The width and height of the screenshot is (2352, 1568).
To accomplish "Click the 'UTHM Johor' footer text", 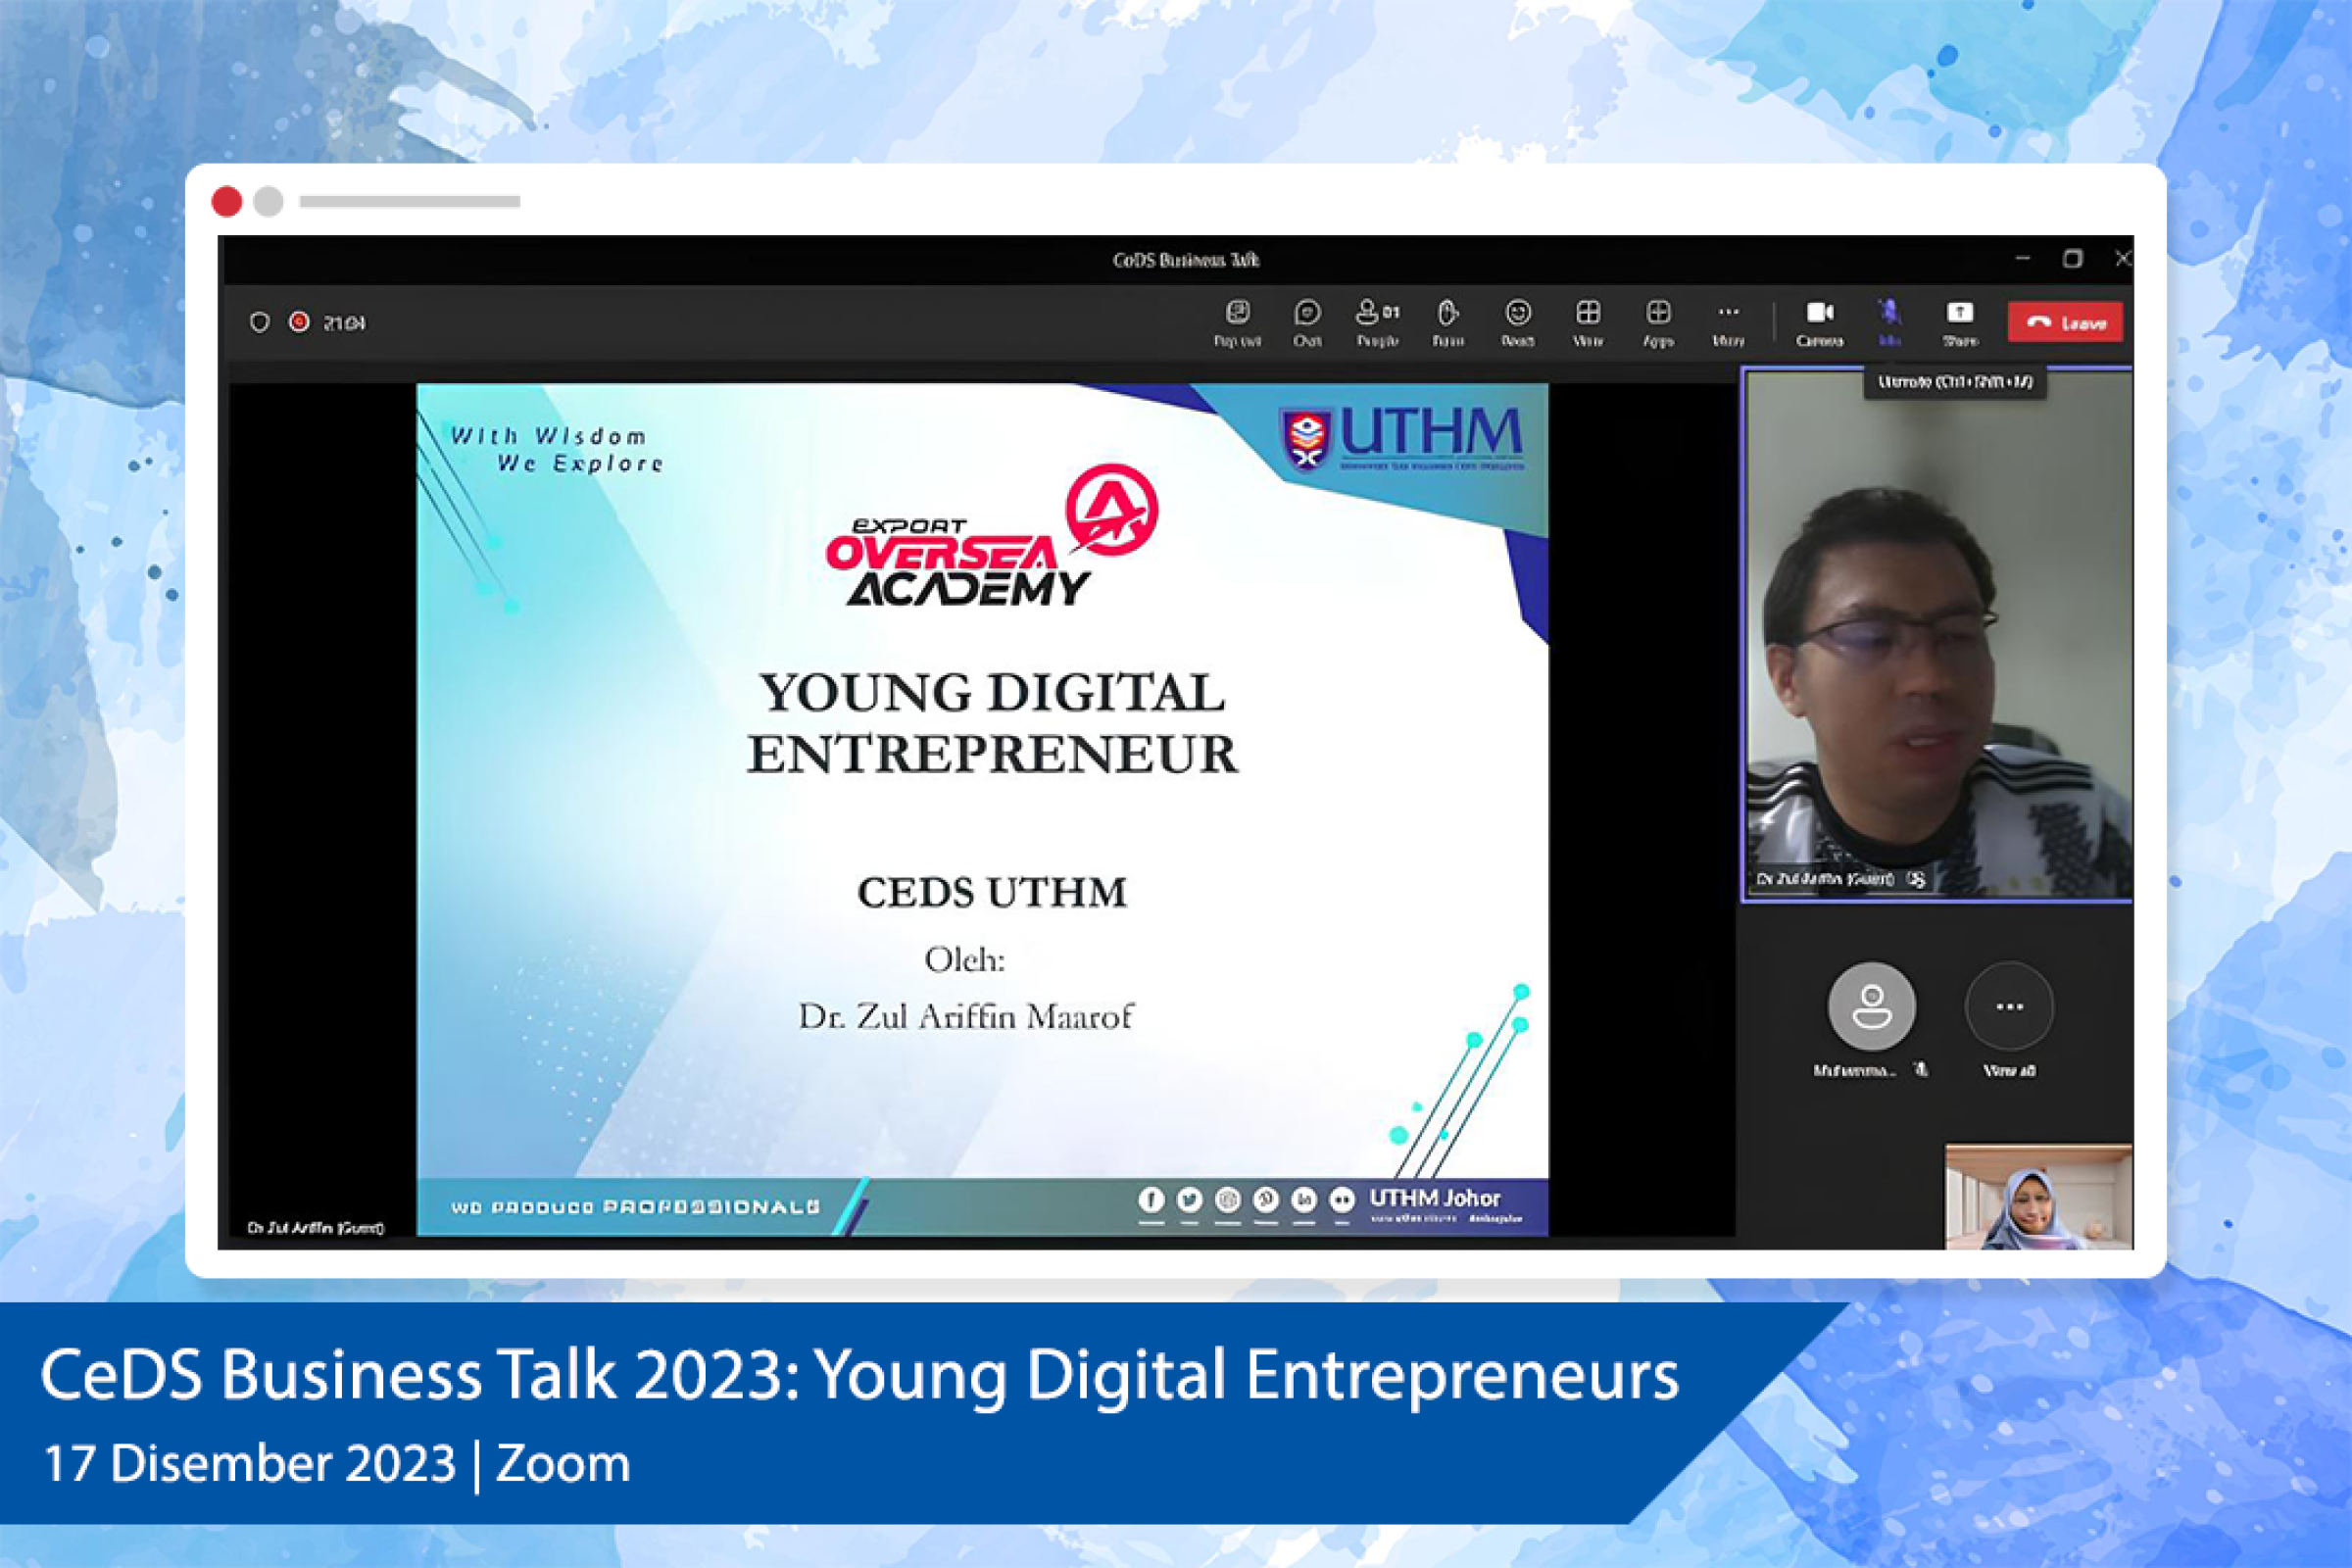I will click(x=1435, y=1198).
